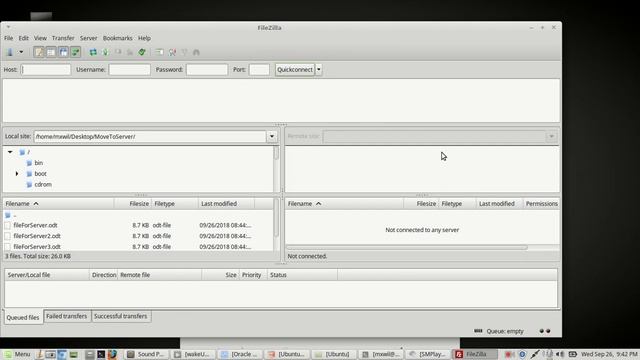640x360 pixels.
Task: Toggle remote directory tree display
Action: [63, 52]
